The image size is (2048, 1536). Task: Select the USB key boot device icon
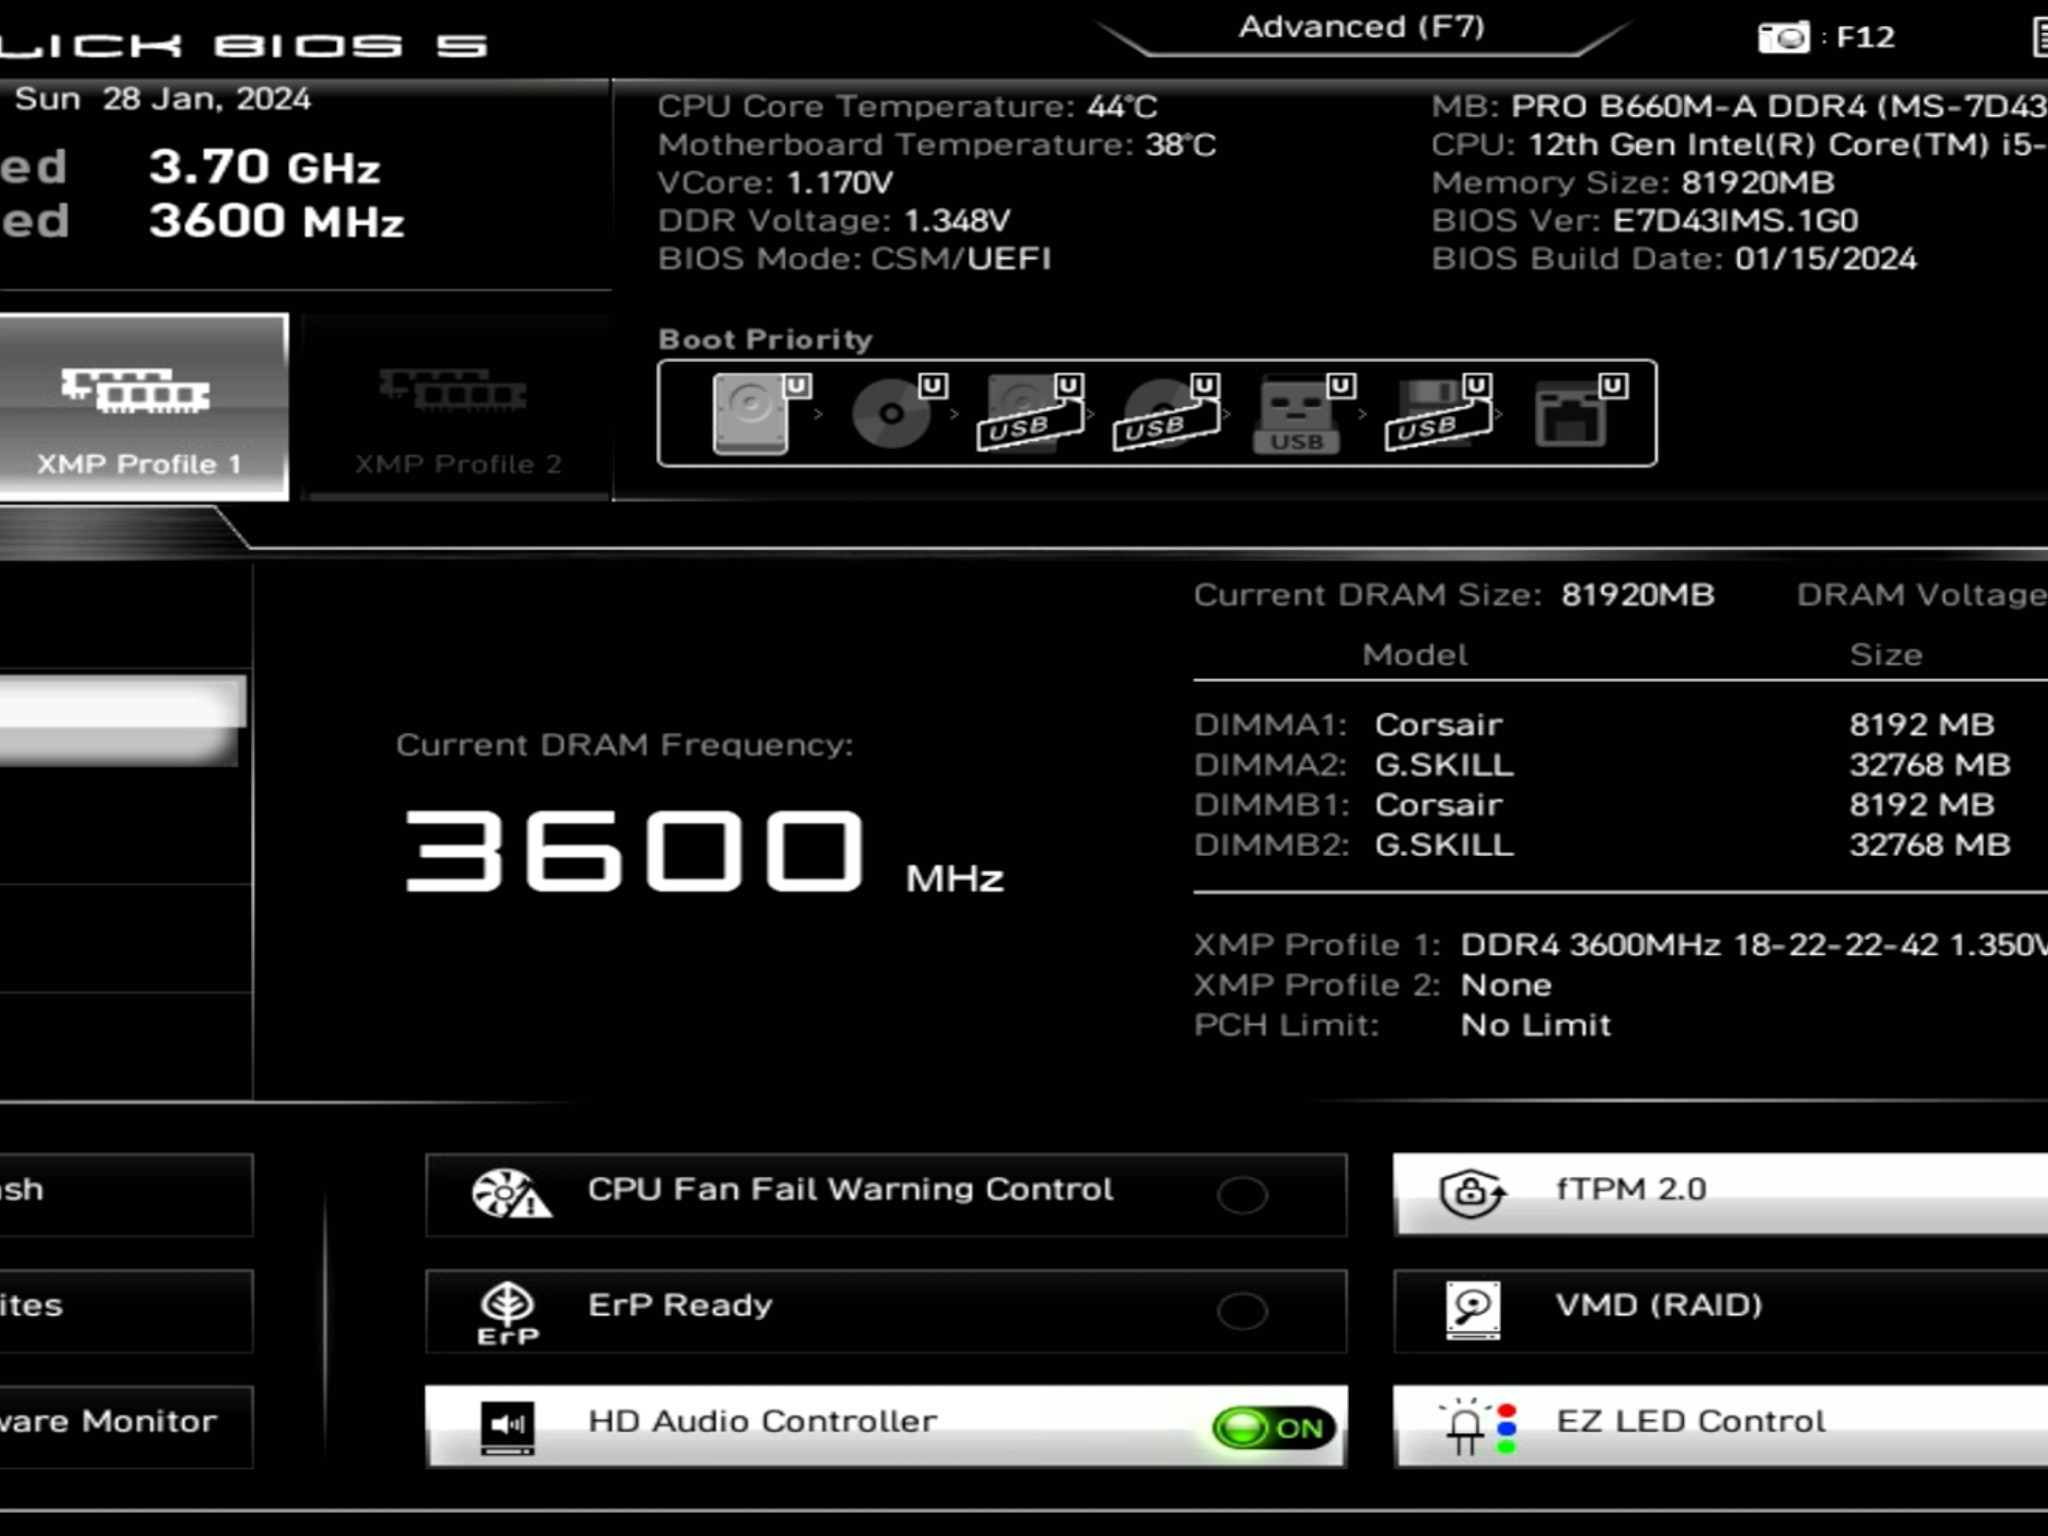pyautogui.click(x=1298, y=413)
